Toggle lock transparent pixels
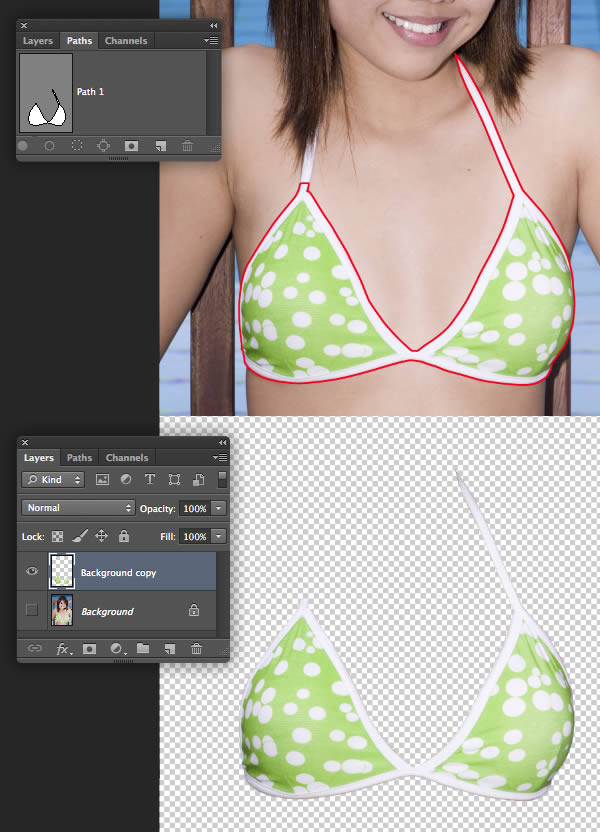Image resolution: width=600 pixels, height=832 pixels. pyautogui.click(x=56, y=537)
